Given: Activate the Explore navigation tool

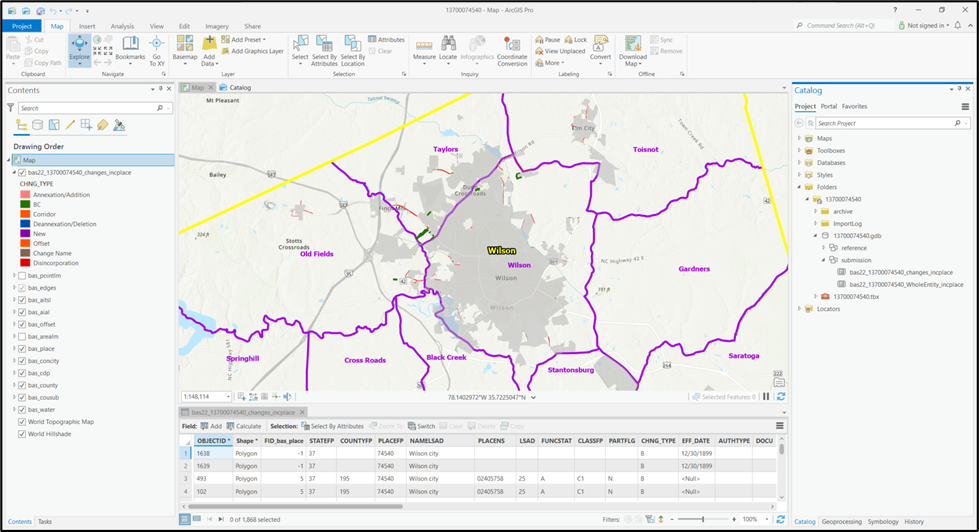Looking at the screenshot, I should point(79,48).
